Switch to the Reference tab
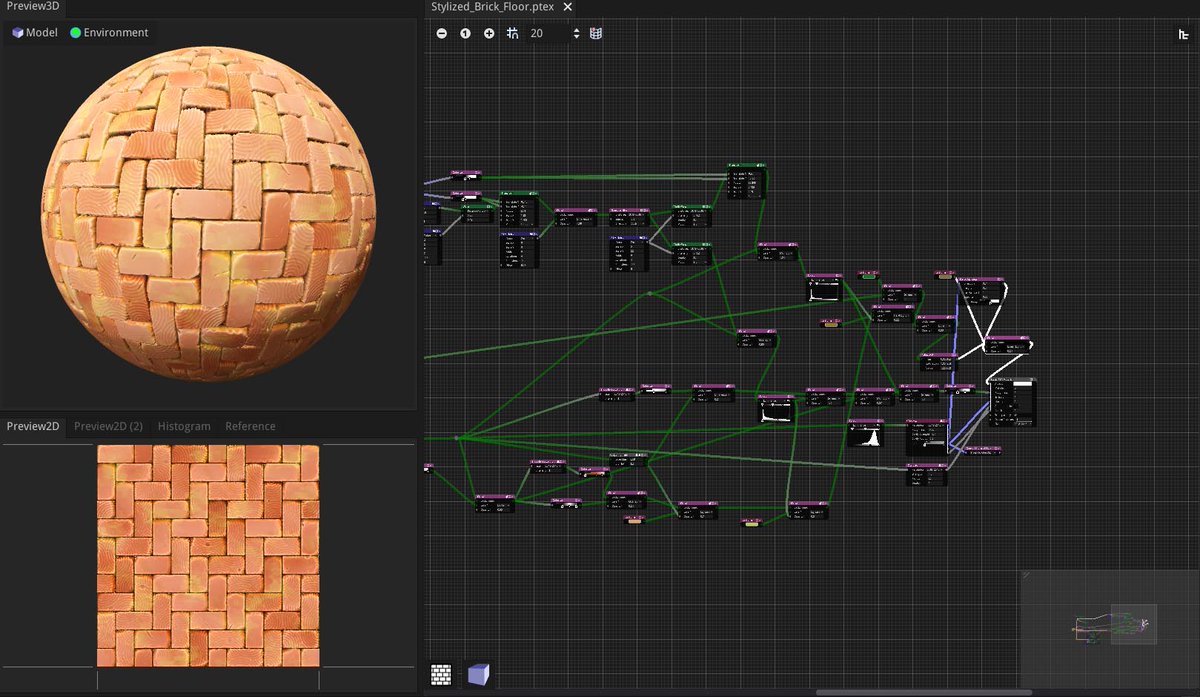This screenshot has width=1200, height=697. click(249, 426)
